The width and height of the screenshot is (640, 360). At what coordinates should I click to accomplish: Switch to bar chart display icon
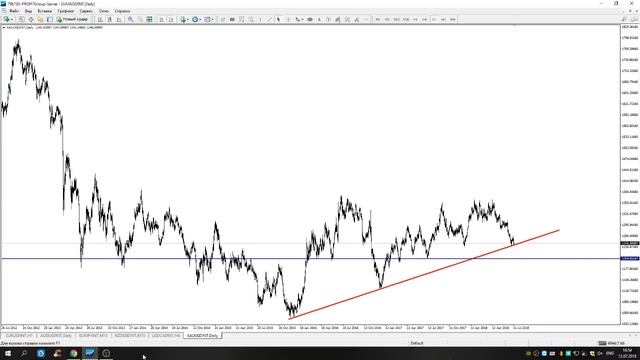pyautogui.click(x=100, y=19)
